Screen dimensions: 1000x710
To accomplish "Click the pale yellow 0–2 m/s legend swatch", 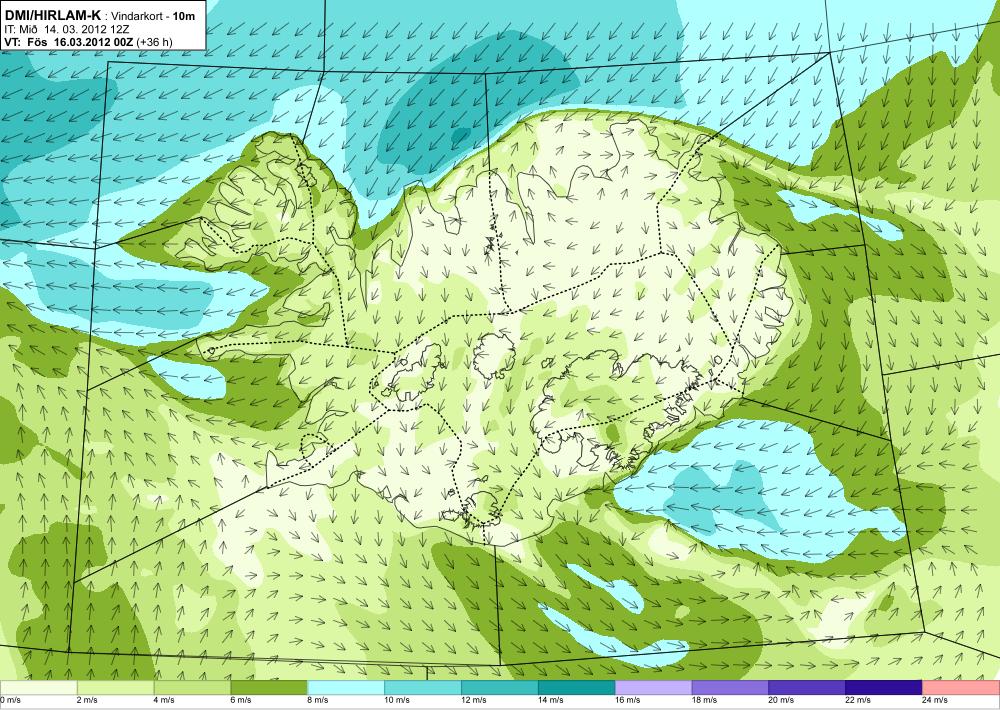I will click(x=38, y=688).
